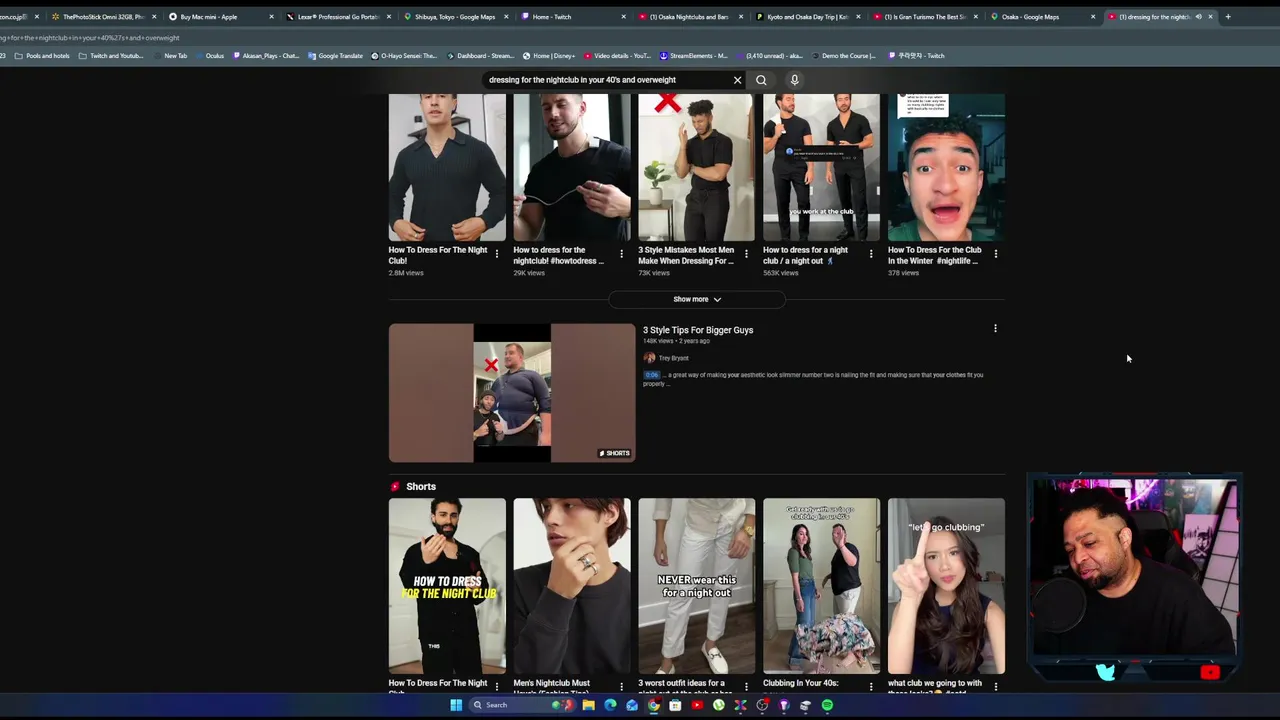Open Google Chrome in the taskbar

coord(653,705)
